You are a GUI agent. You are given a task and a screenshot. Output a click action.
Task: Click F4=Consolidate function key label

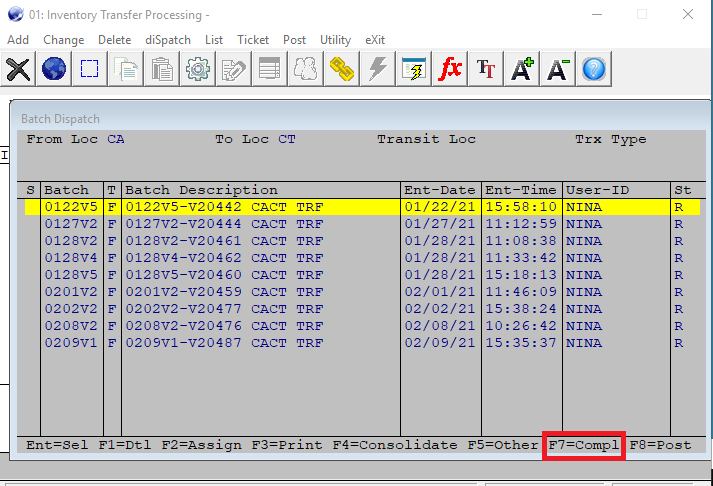pos(395,445)
